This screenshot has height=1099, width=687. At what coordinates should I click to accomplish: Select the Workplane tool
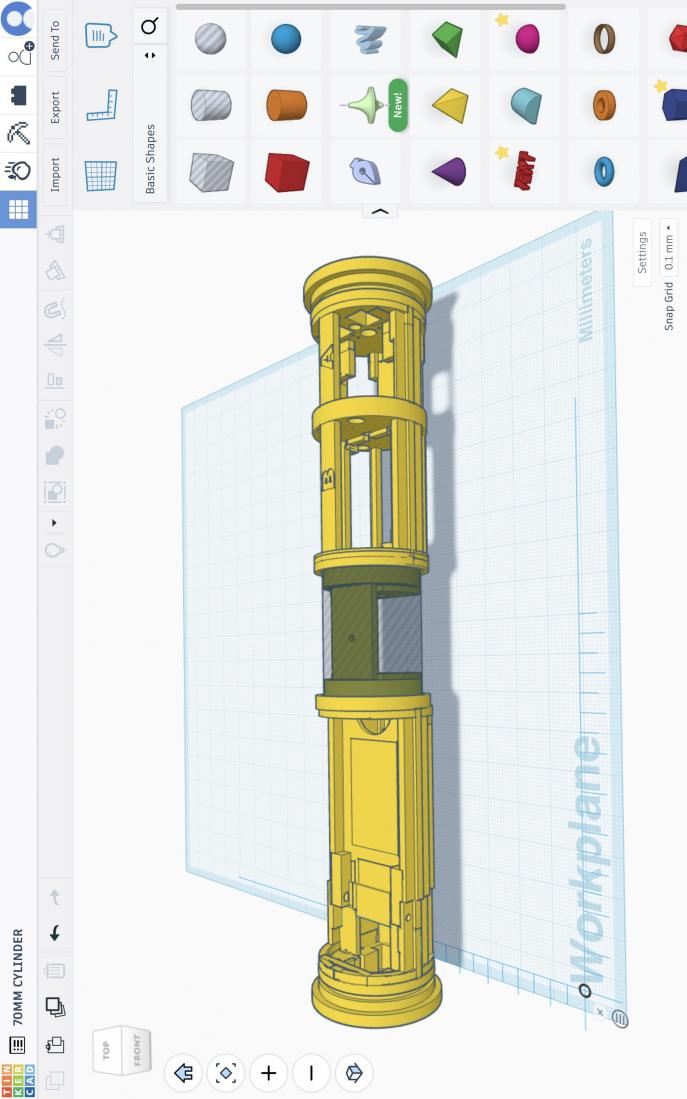101,174
